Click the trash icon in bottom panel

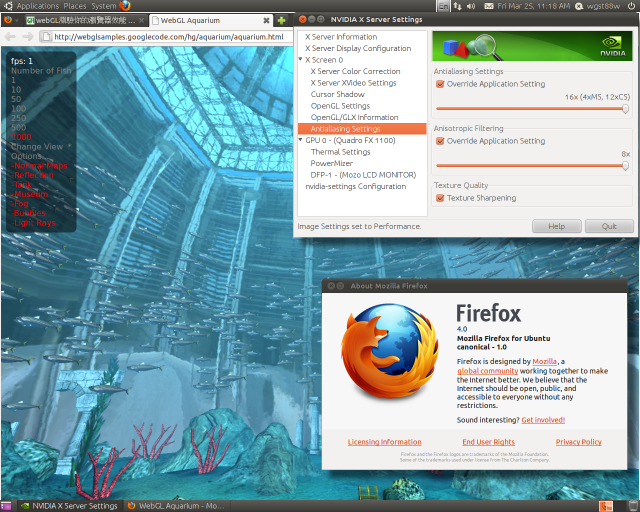tap(632, 506)
